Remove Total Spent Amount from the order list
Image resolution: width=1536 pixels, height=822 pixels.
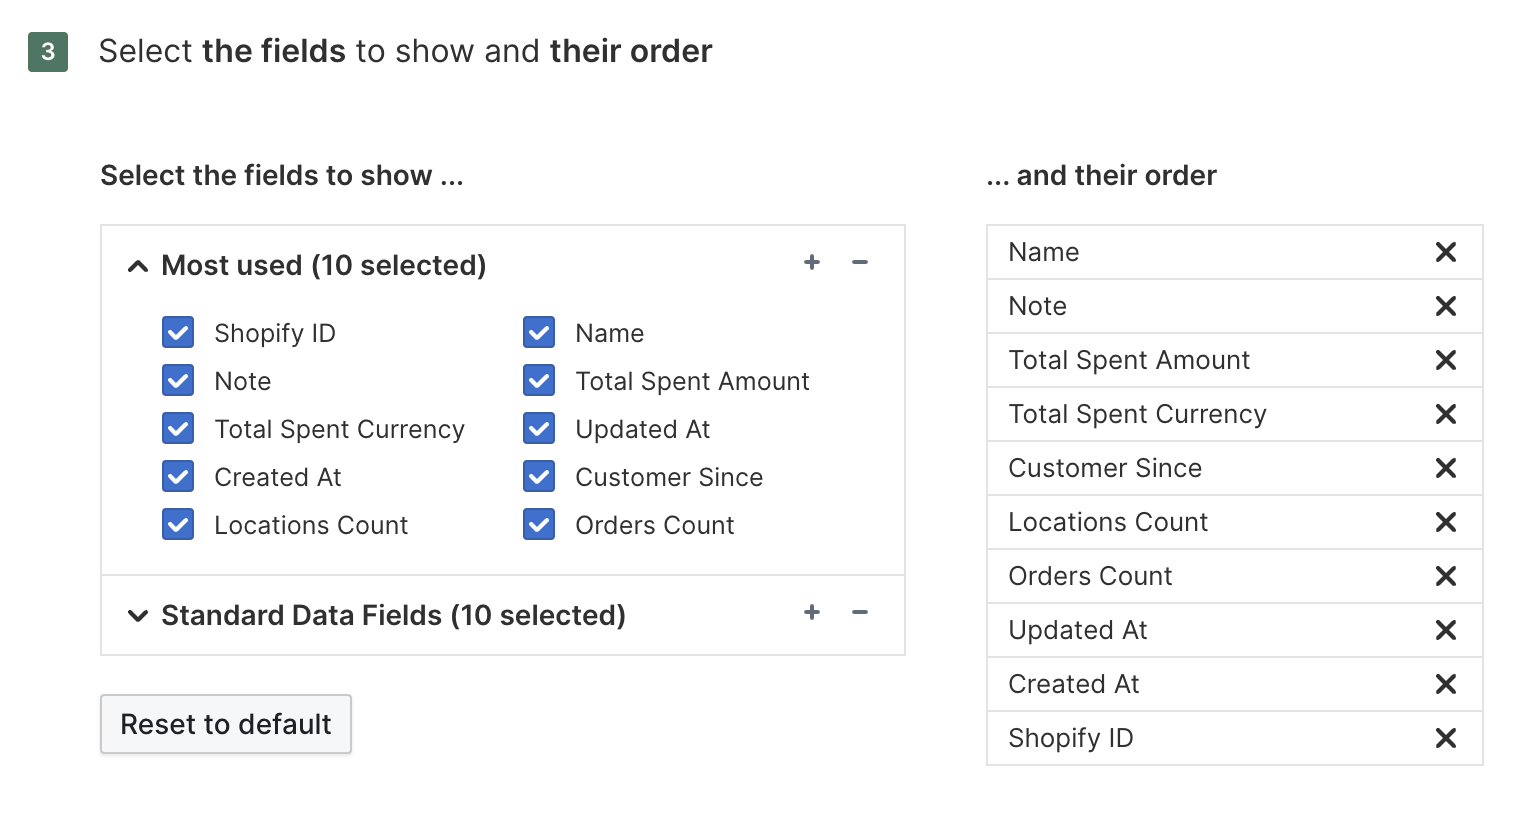click(1446, 360)
